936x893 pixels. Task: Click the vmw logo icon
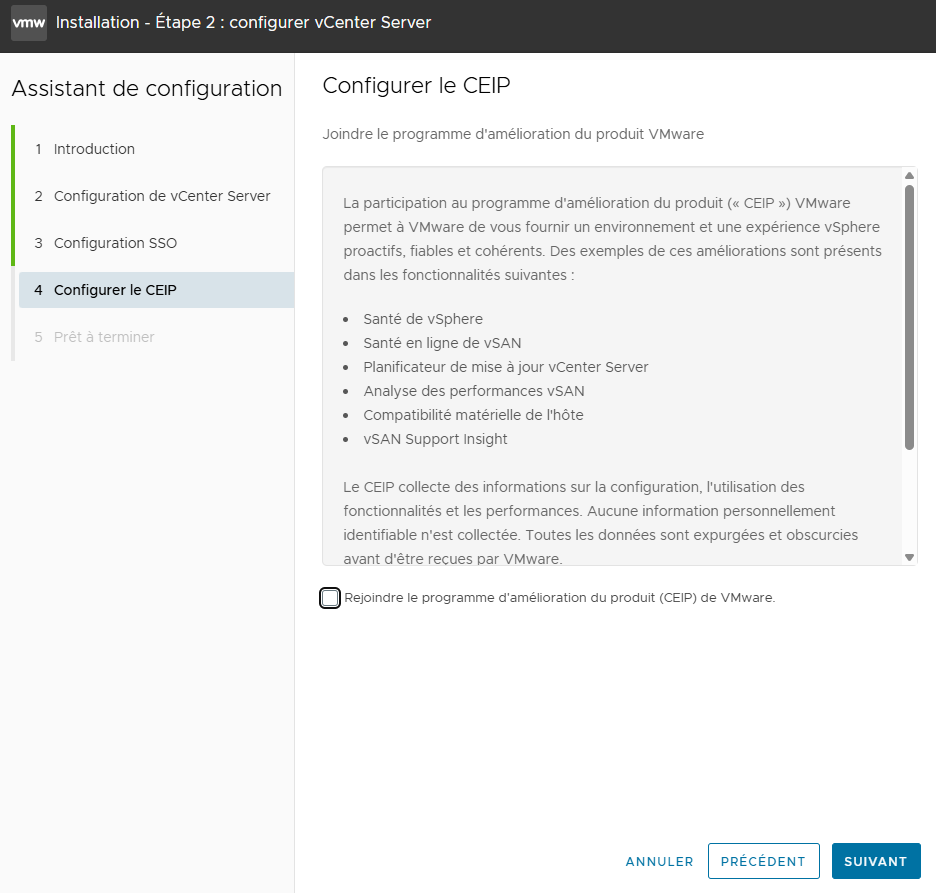[29, 23]
